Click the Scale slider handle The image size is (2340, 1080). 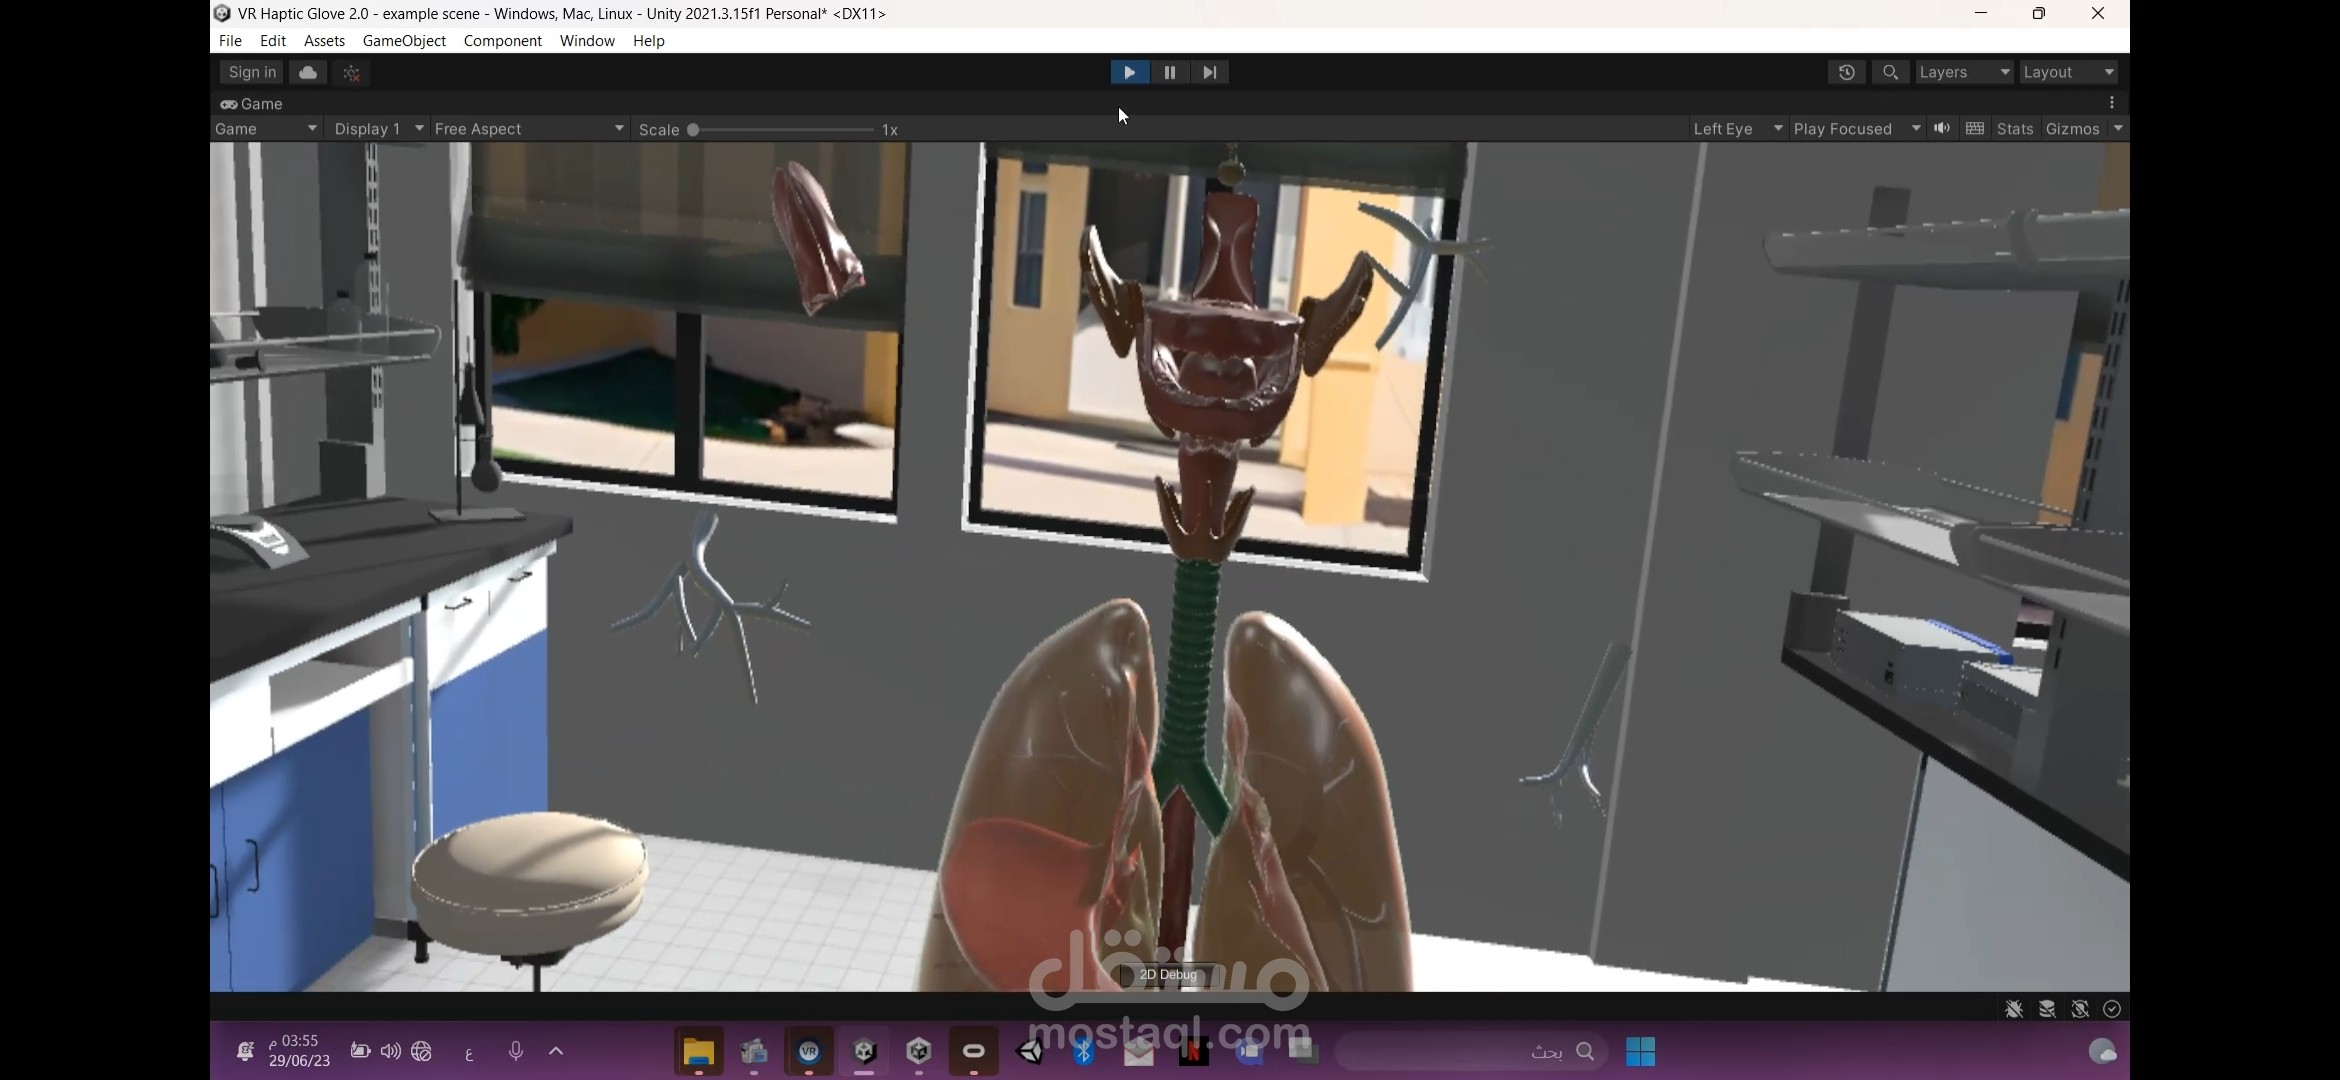click(x=693, y=130)
